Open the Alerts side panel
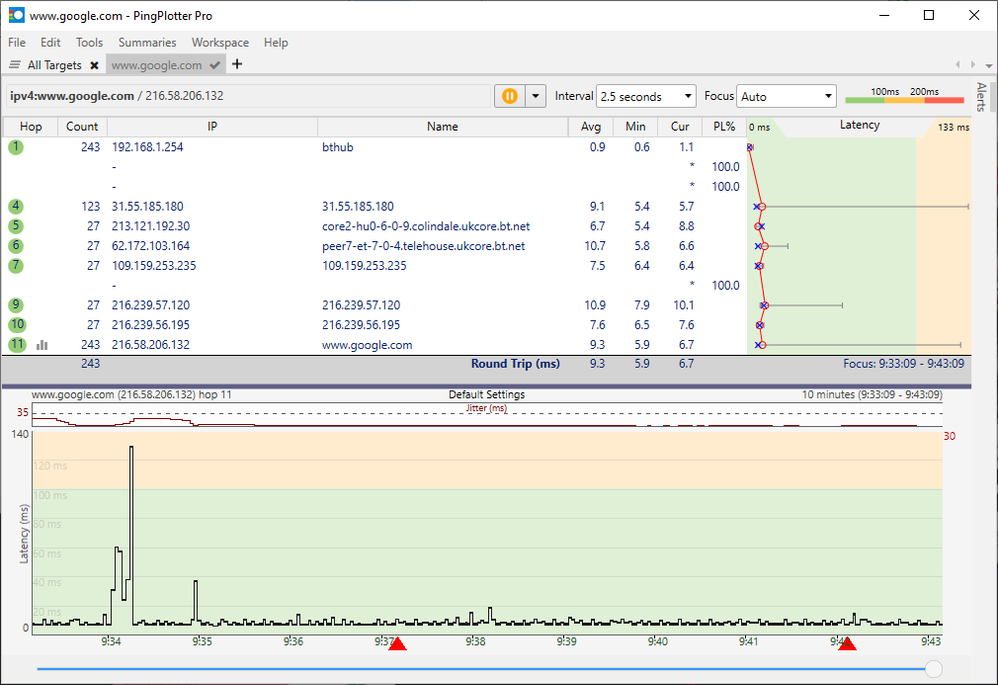The height and width of the screenshot is (685, 998). [980, 97]
